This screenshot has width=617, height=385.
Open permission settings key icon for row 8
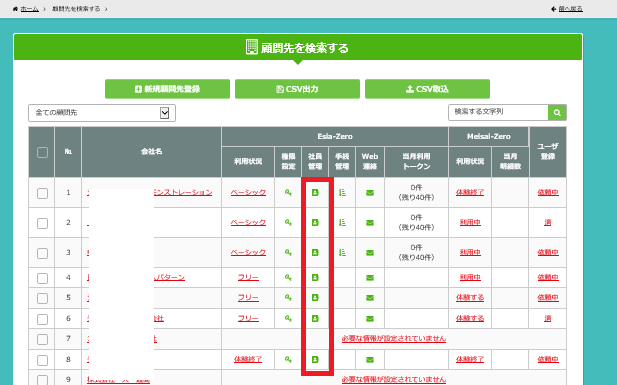(x=288, y=359)
